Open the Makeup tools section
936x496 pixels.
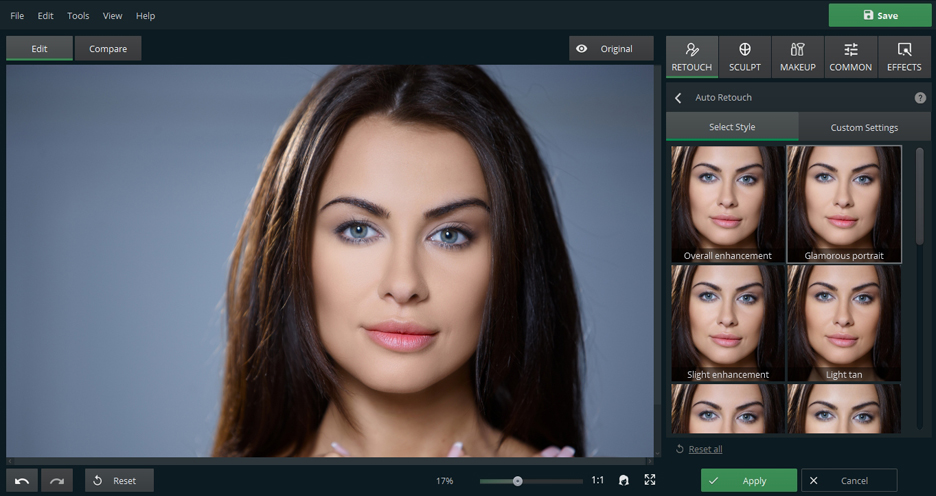[x=797, y=56]
